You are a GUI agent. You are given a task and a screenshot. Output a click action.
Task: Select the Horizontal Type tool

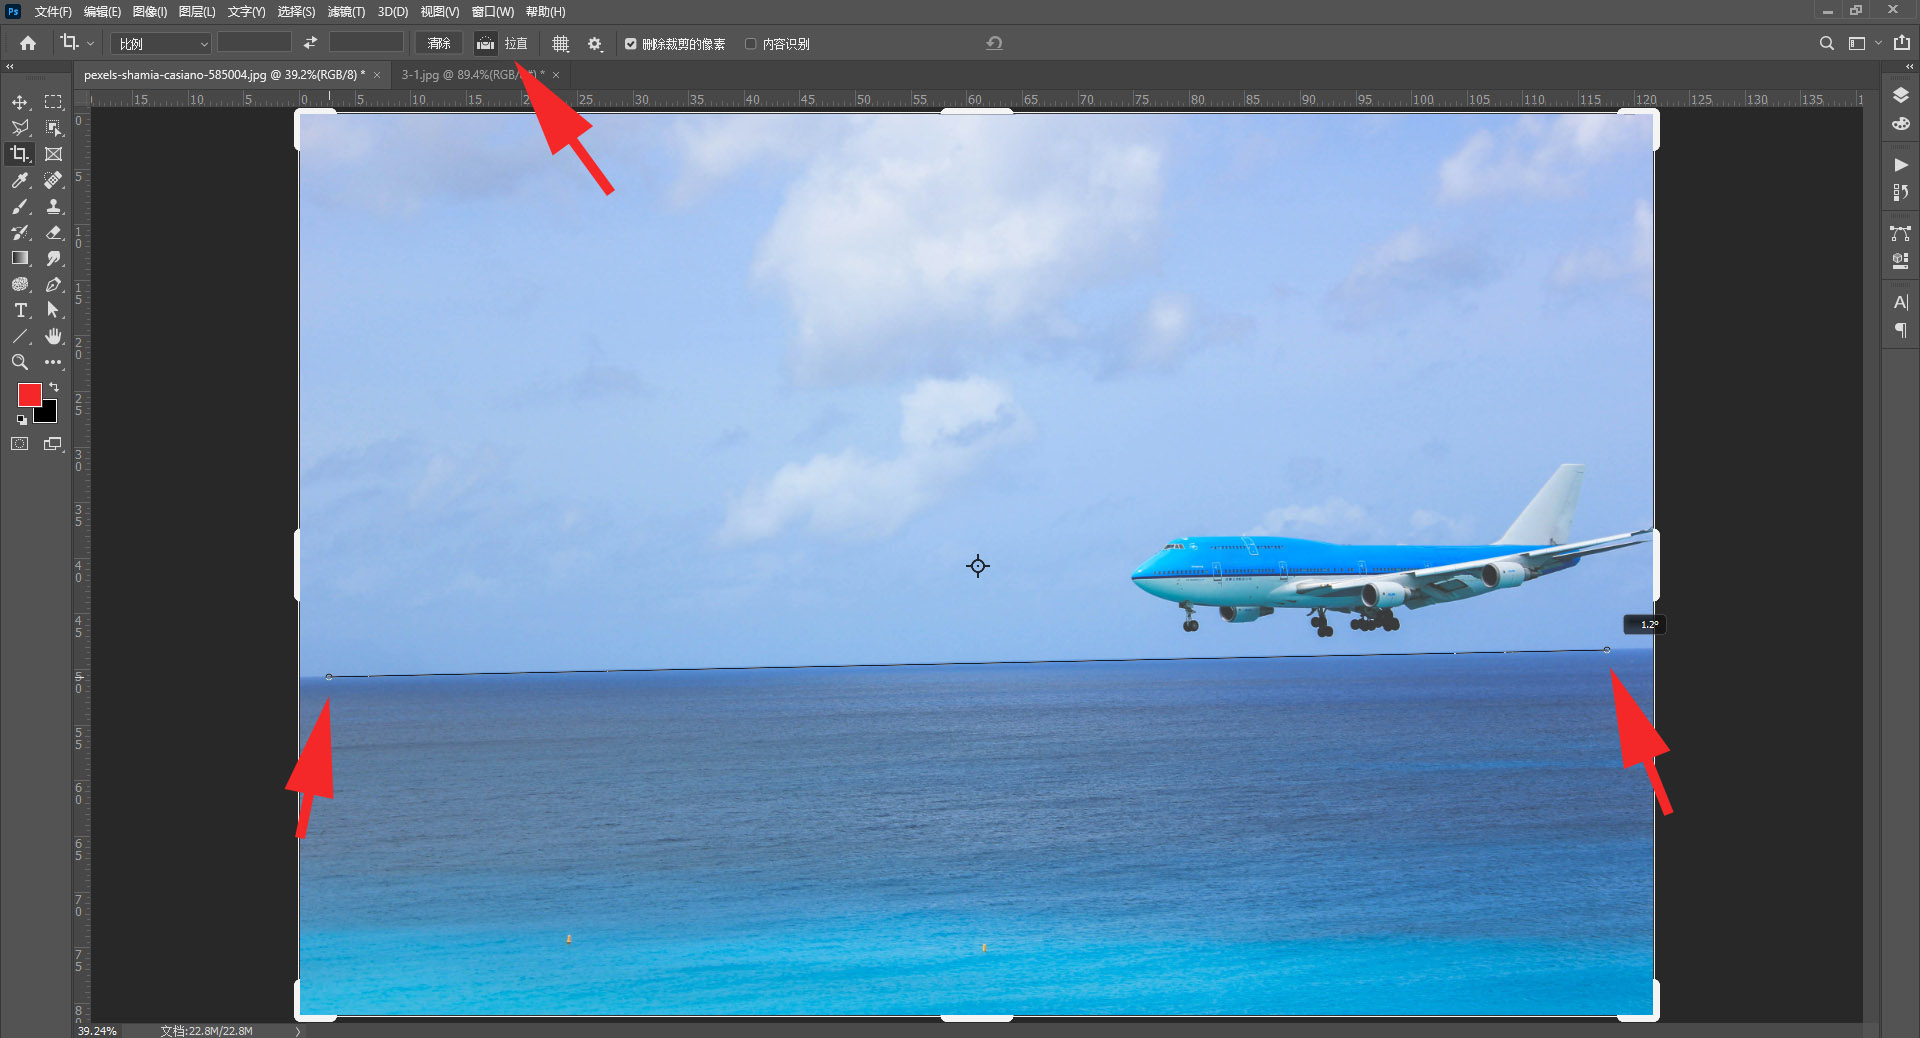coord(20,310)
